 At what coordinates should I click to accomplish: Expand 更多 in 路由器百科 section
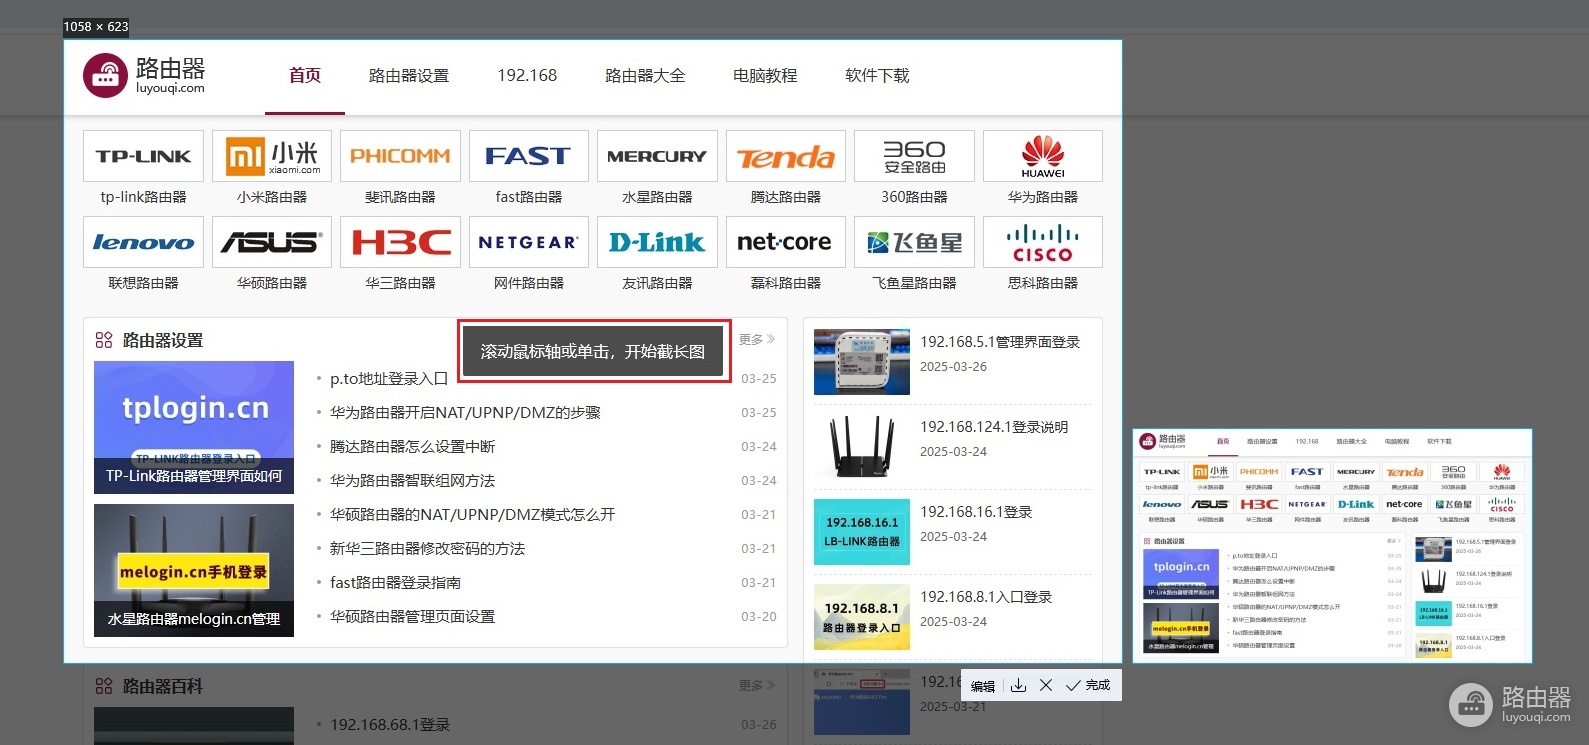[757, 685]
